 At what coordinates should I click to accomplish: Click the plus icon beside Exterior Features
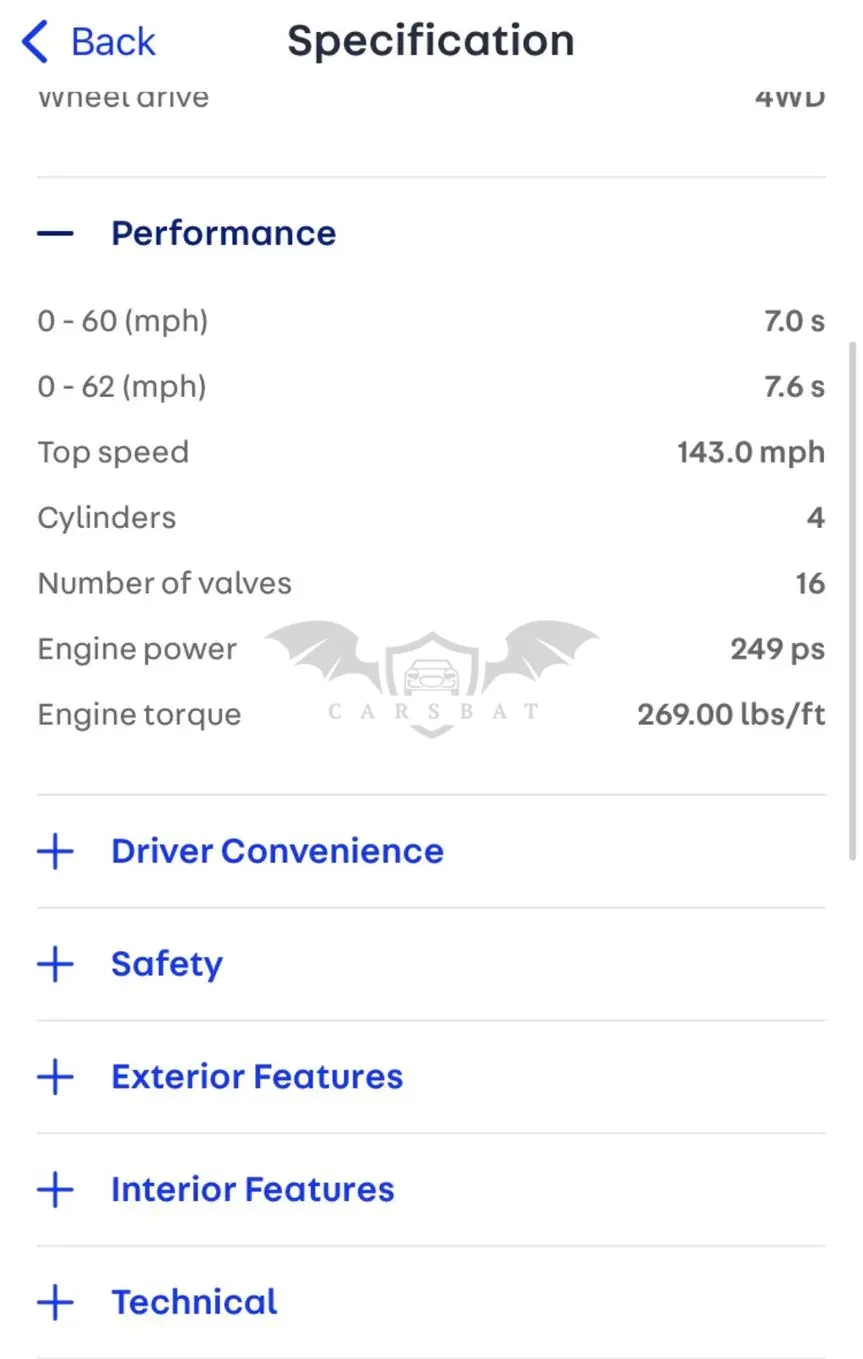point(55,1077)
